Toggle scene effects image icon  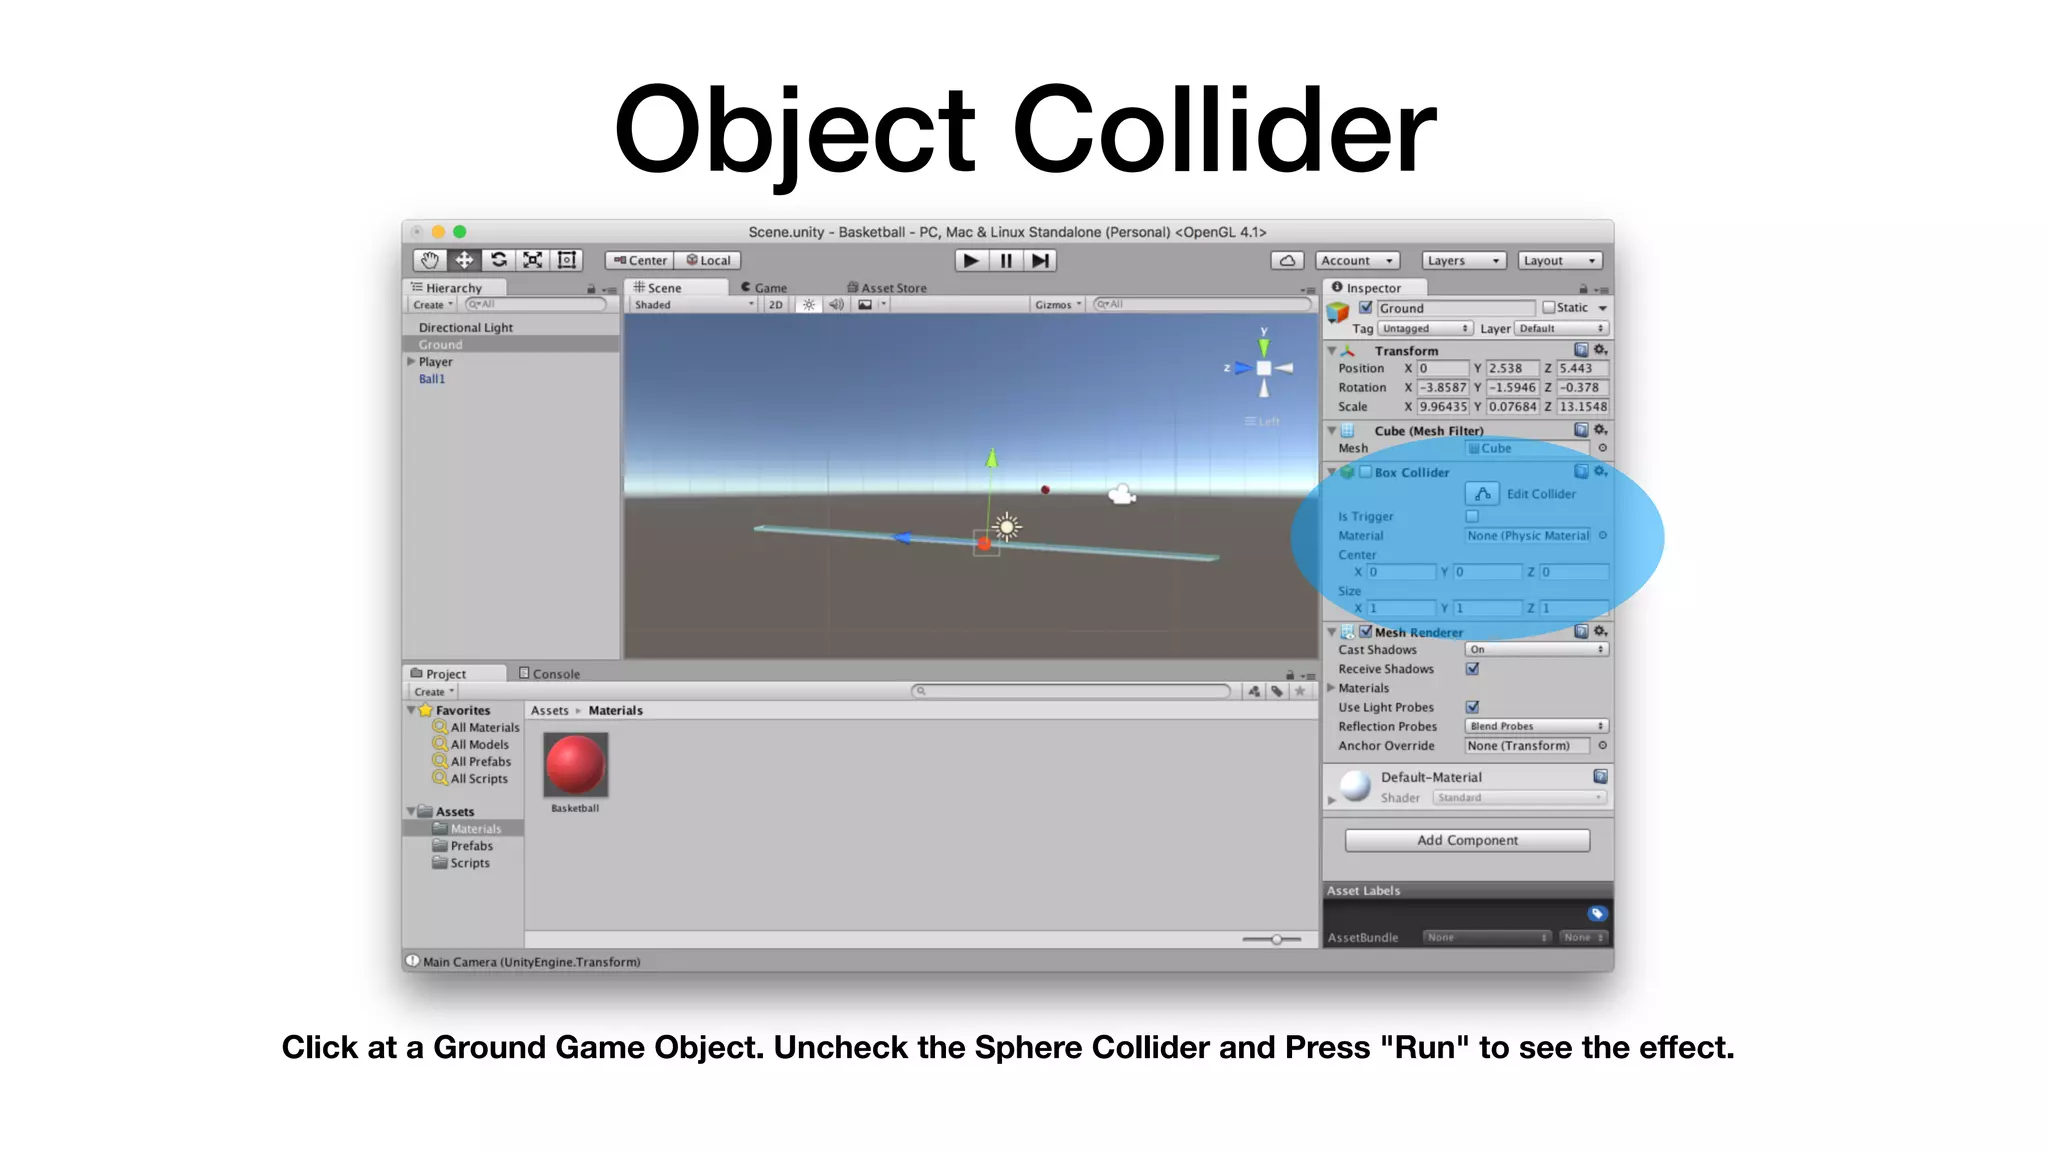[865, 305]
